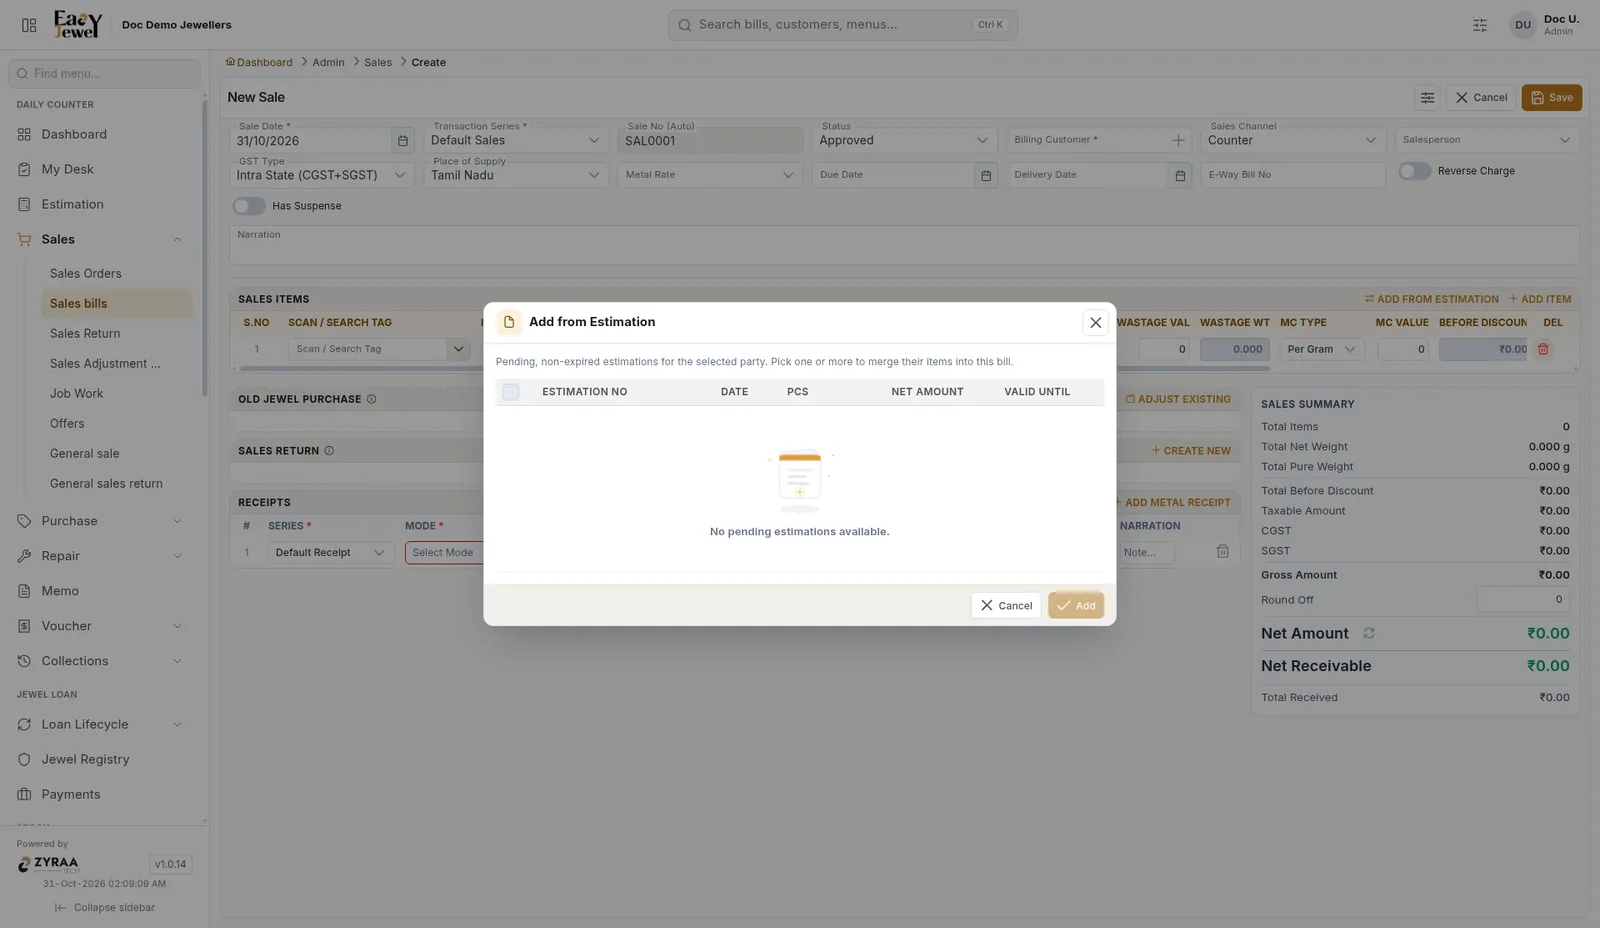Image resolution: width=1600 pixels, height=928 pixels.
Task: Click the DU user avatar
Action: coord(1522,25)
